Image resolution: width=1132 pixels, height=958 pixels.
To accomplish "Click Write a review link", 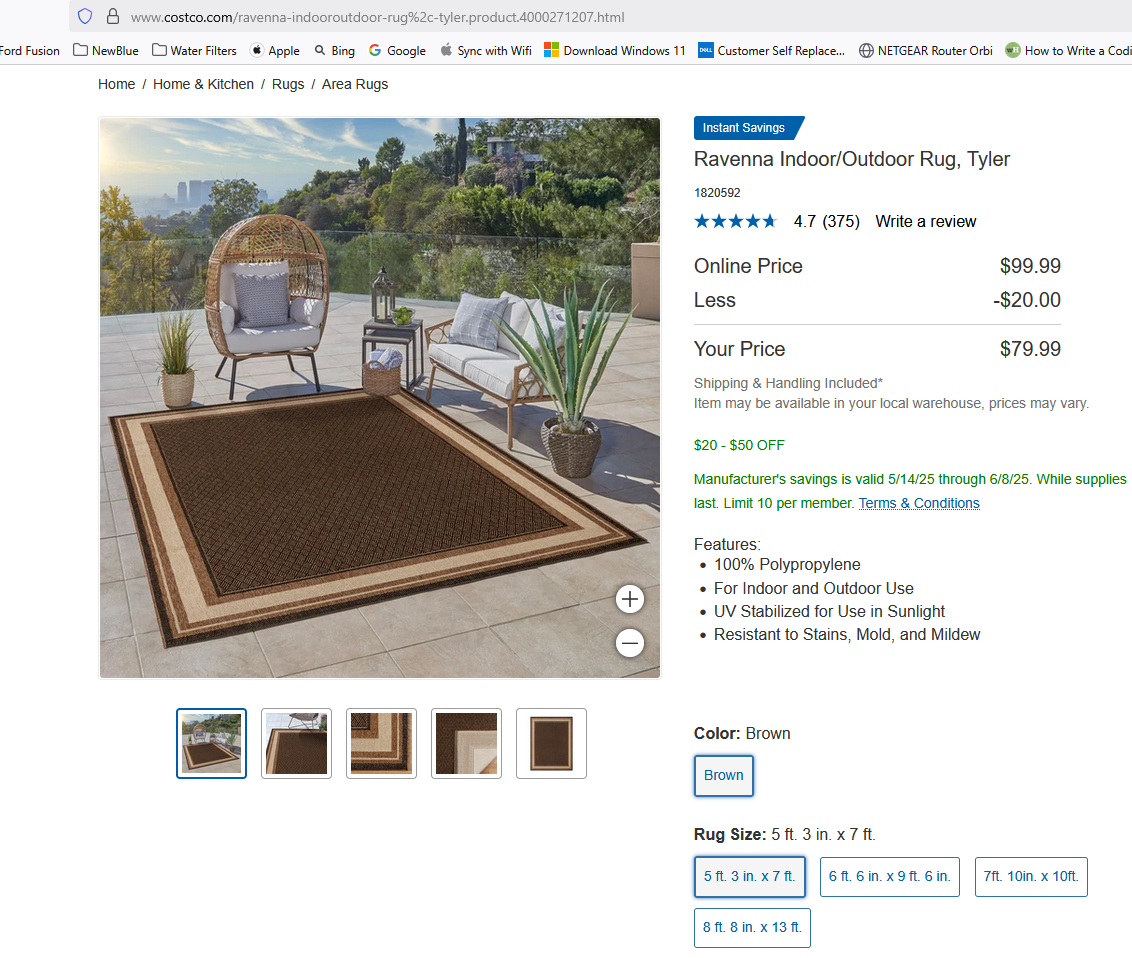I will (x=926, y=222).
